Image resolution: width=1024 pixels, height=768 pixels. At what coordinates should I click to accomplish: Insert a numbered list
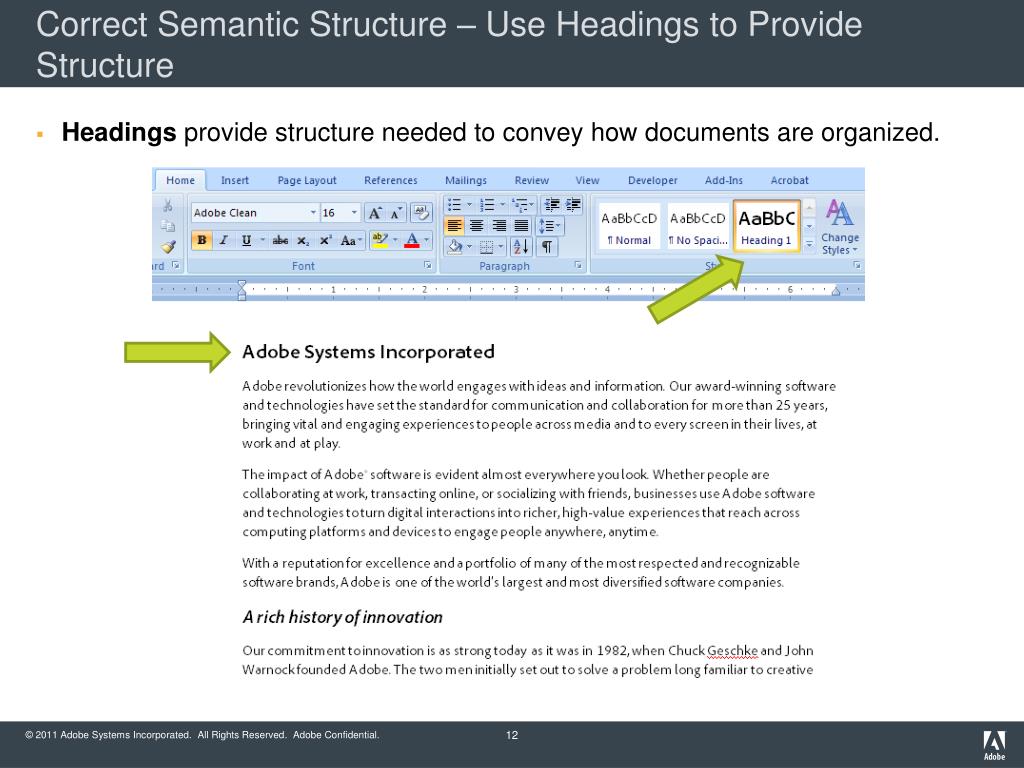[487, 205]
